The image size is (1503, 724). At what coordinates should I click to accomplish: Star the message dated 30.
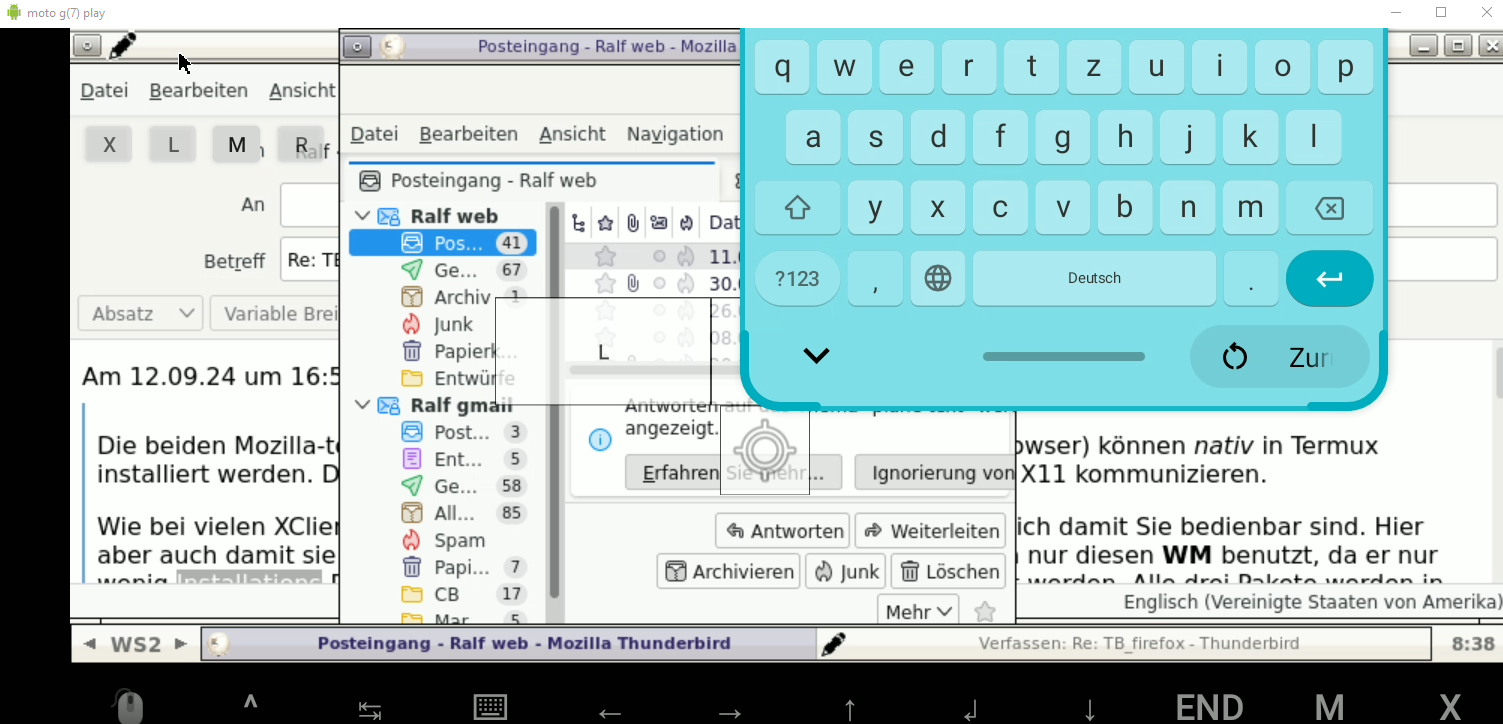[x=605, y=284]
